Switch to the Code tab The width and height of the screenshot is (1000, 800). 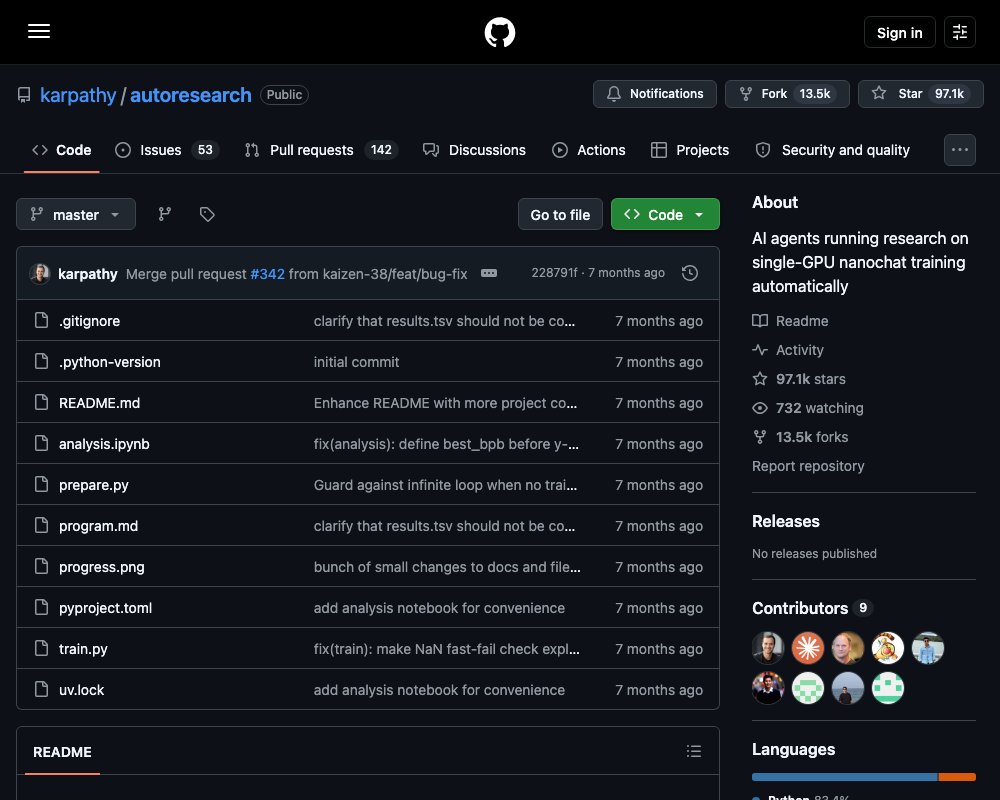62,150
